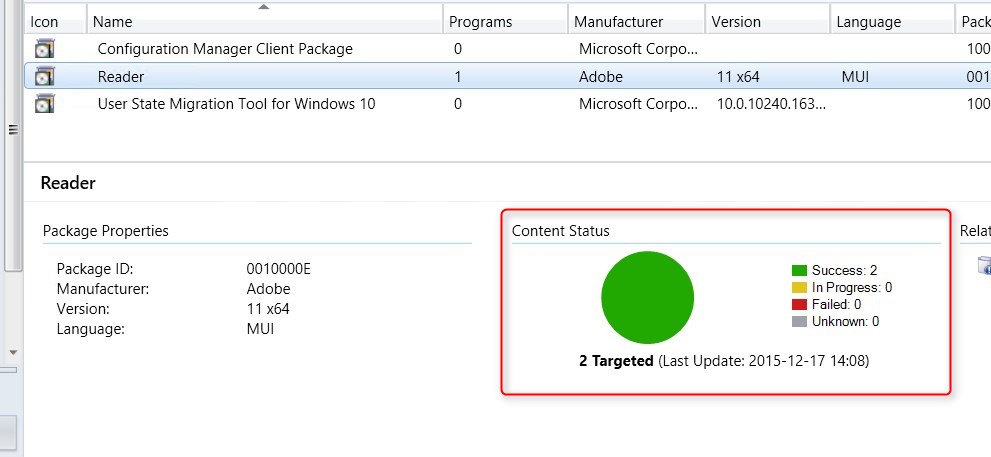
Task: Click the Icon column header
Action: click(x=56, y=21)
